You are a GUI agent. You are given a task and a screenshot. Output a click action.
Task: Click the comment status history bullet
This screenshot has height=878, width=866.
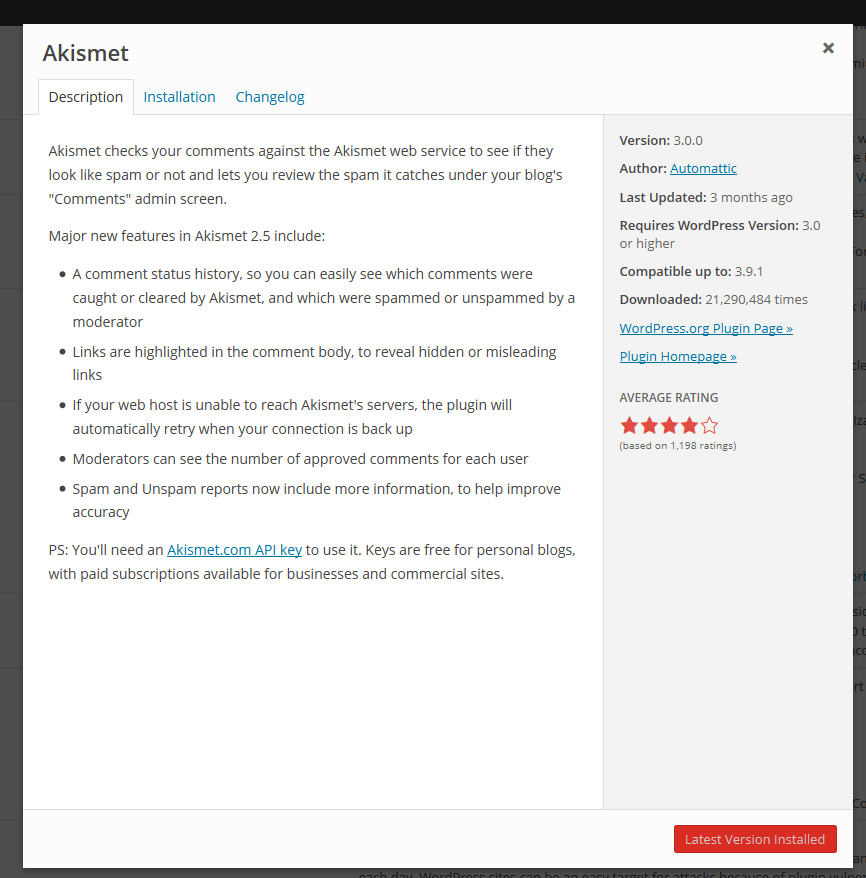point(324,298)
